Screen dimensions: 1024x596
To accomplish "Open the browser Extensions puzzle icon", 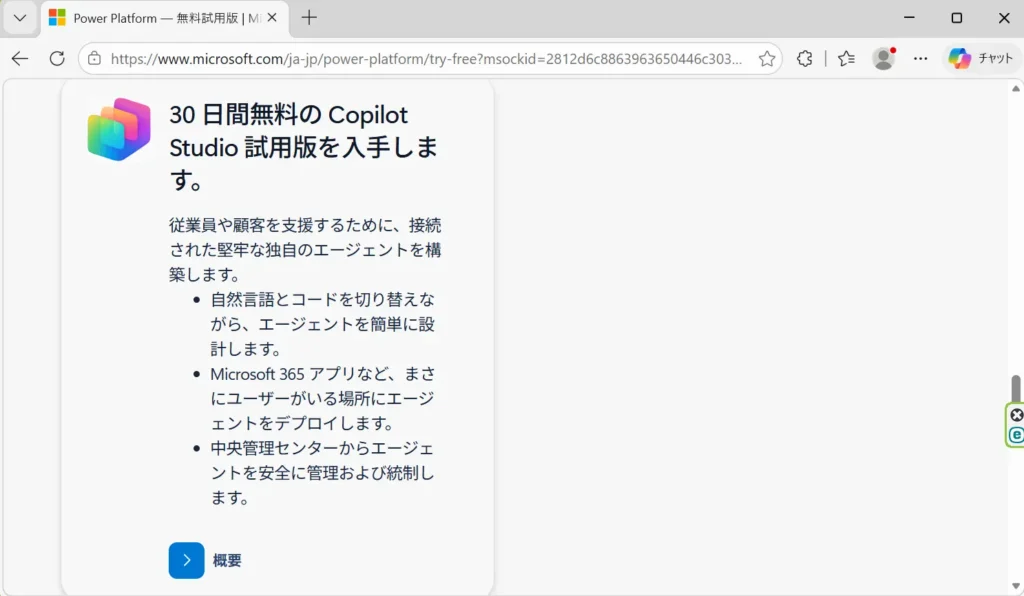I will [x=805, y=59].
